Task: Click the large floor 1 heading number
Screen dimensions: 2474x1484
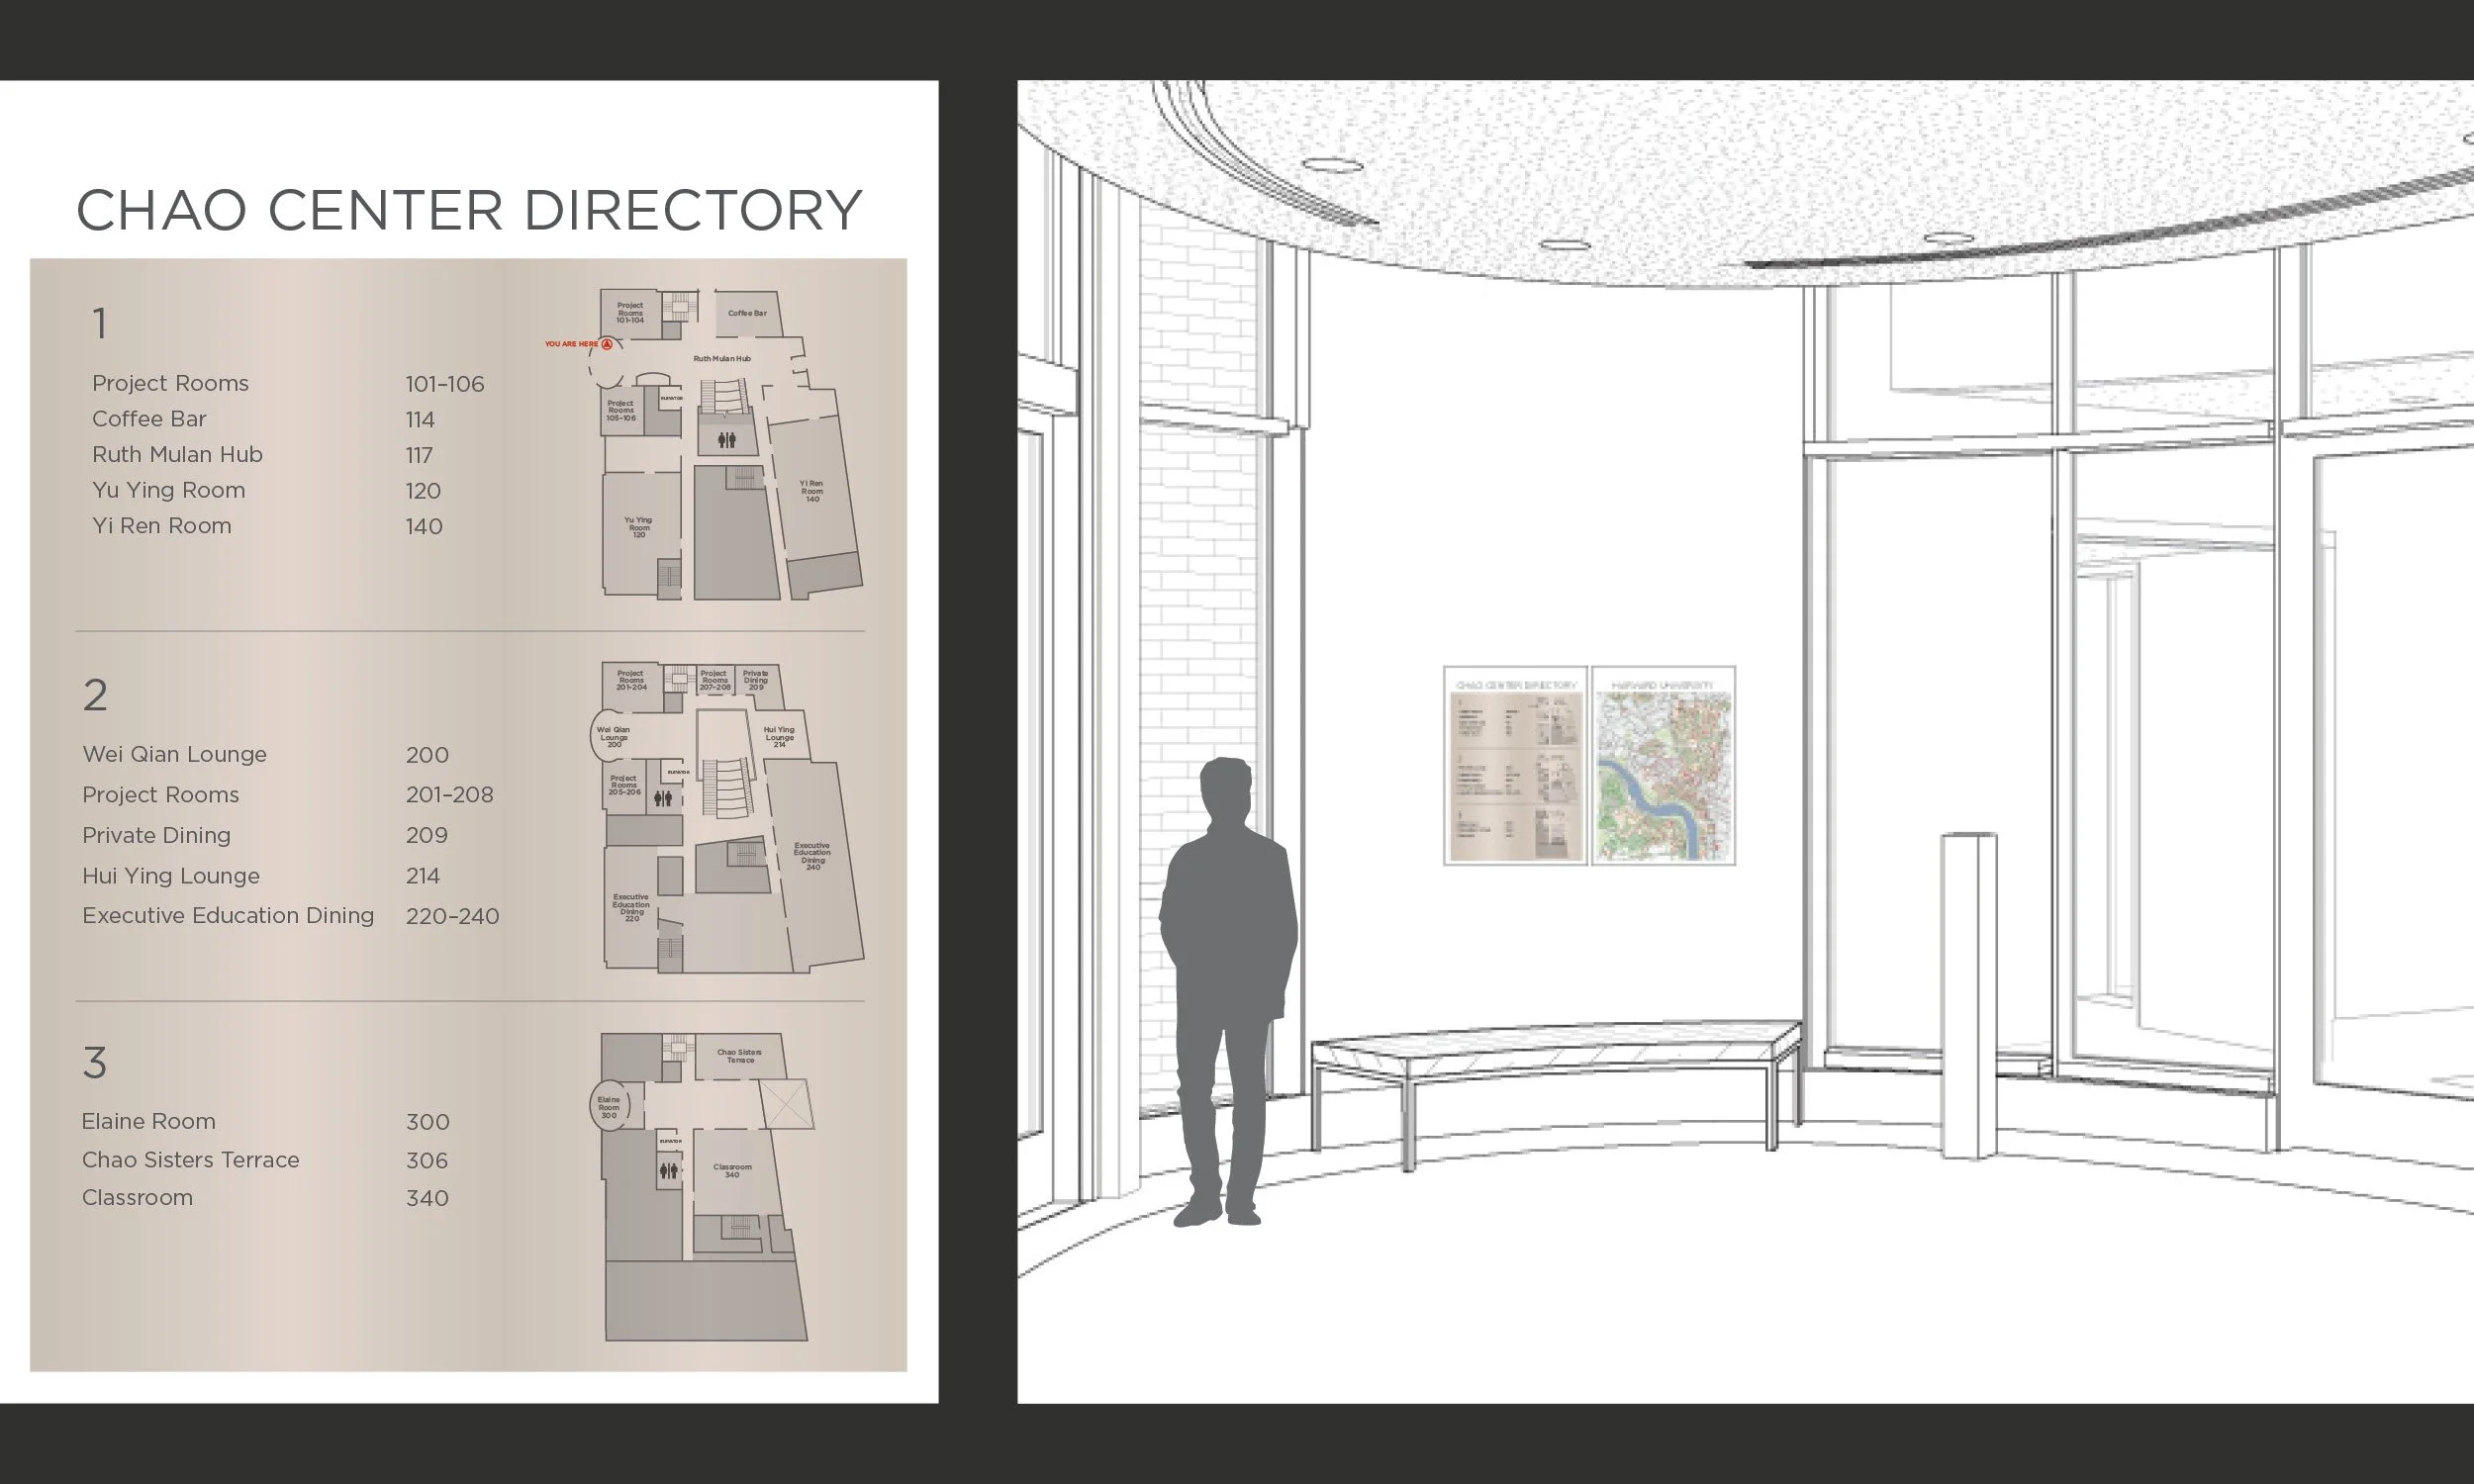Action: coord(99,324)
